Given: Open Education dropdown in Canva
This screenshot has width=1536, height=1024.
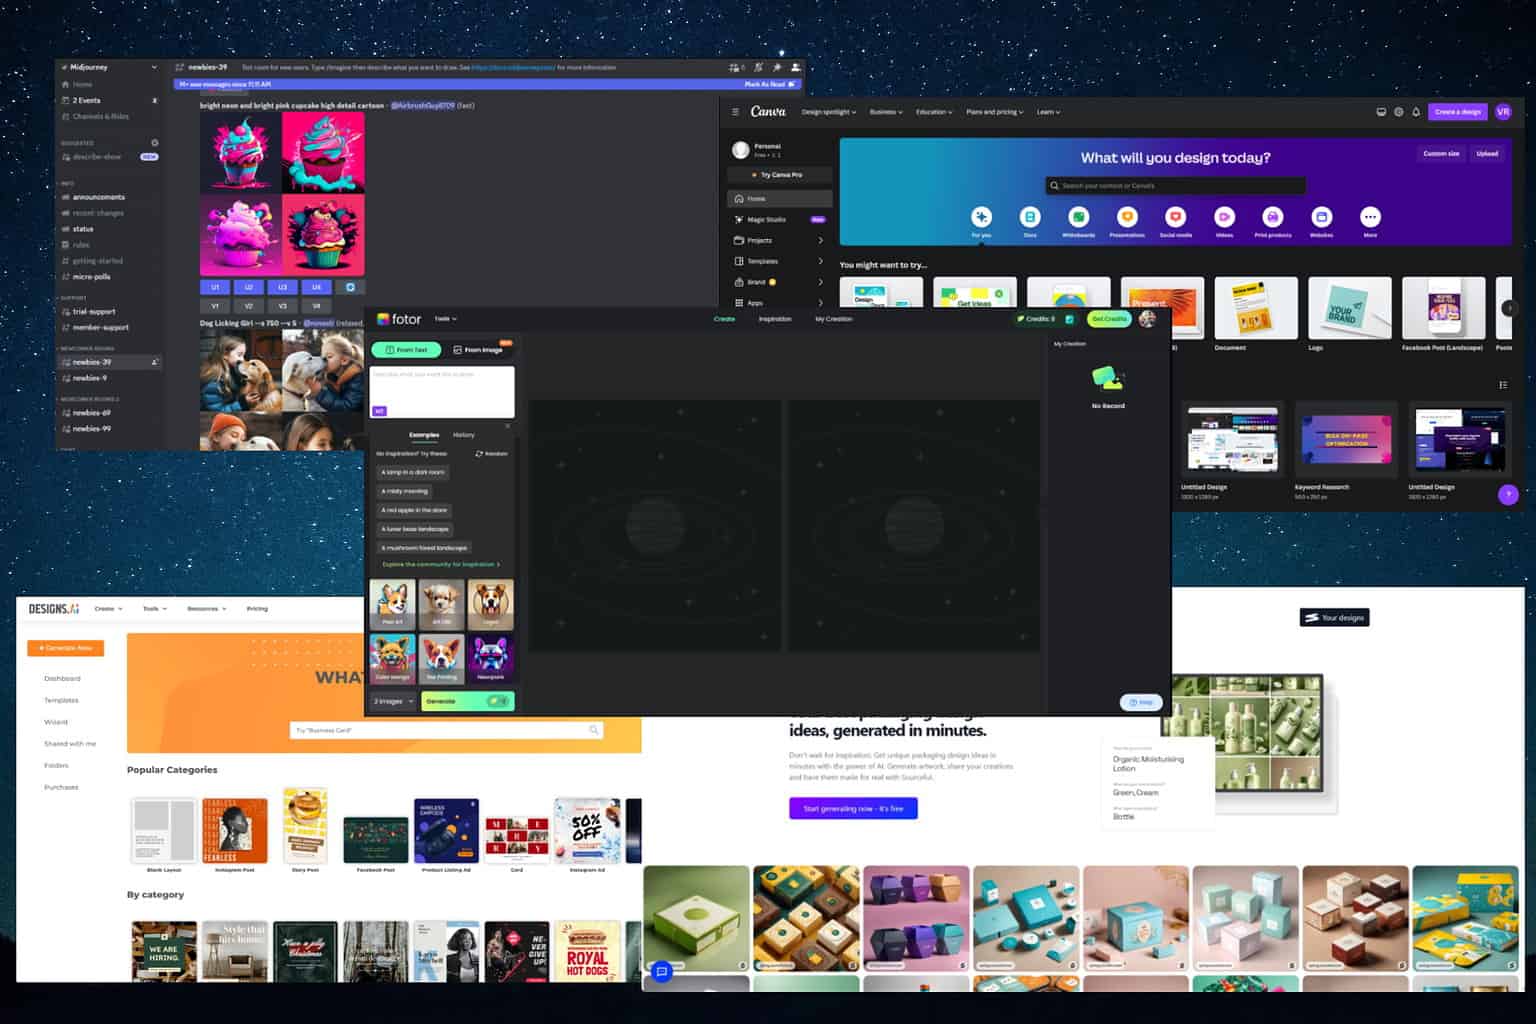Looking at the screenshot, I should click(934, 112).
